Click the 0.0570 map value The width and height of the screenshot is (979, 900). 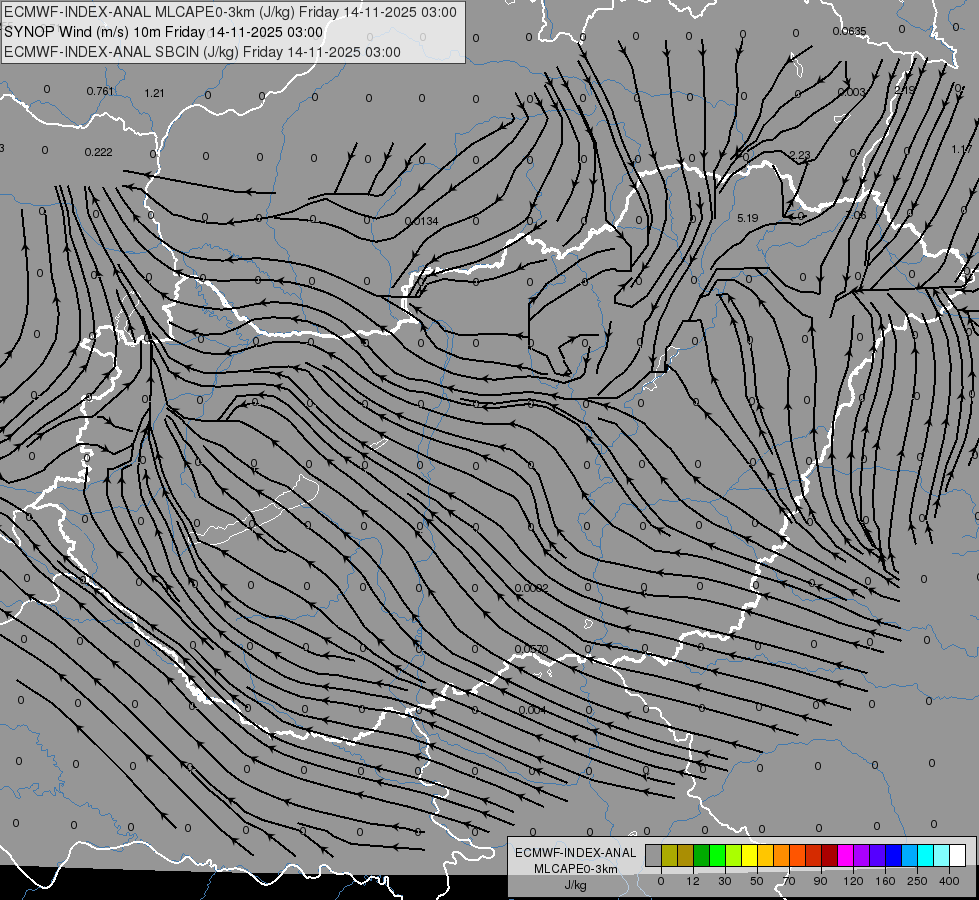[531, 650]
